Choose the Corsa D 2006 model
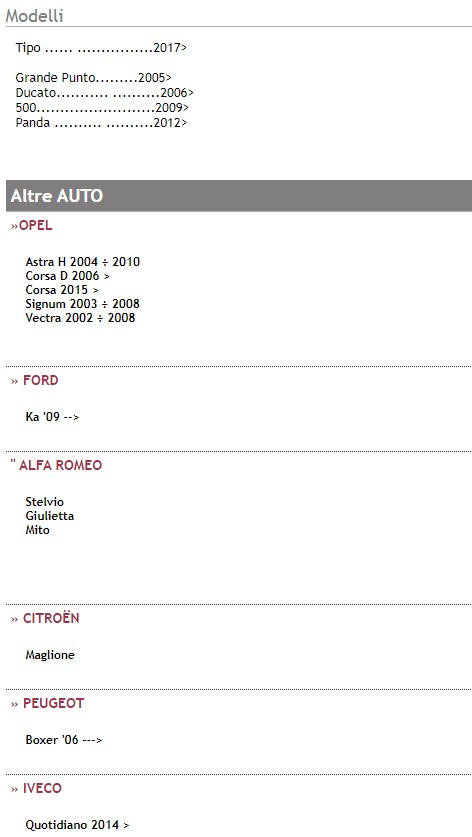Screen dimensions: 472x837 coord(68,276)
